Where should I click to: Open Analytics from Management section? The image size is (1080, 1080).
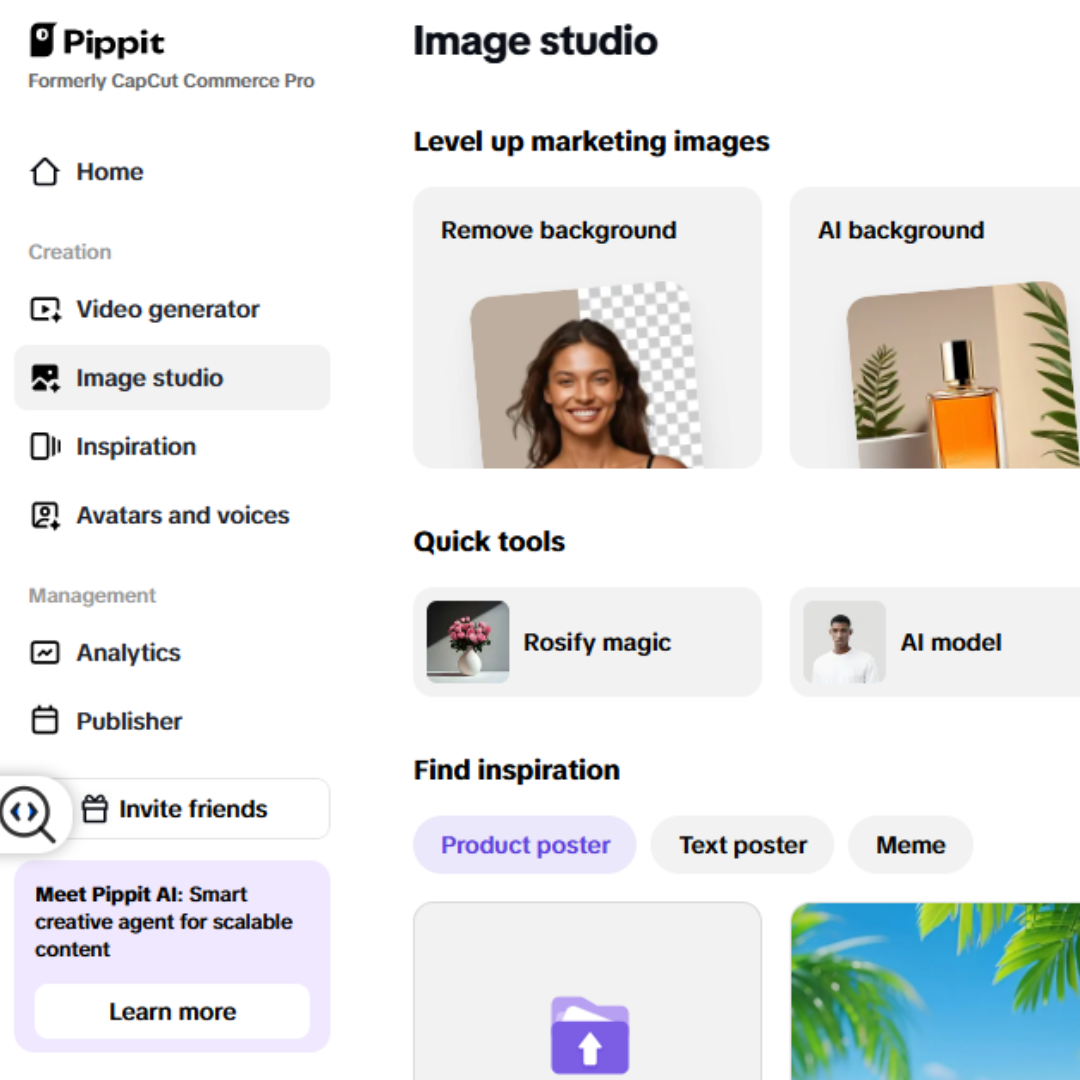[x=172, y=652]
